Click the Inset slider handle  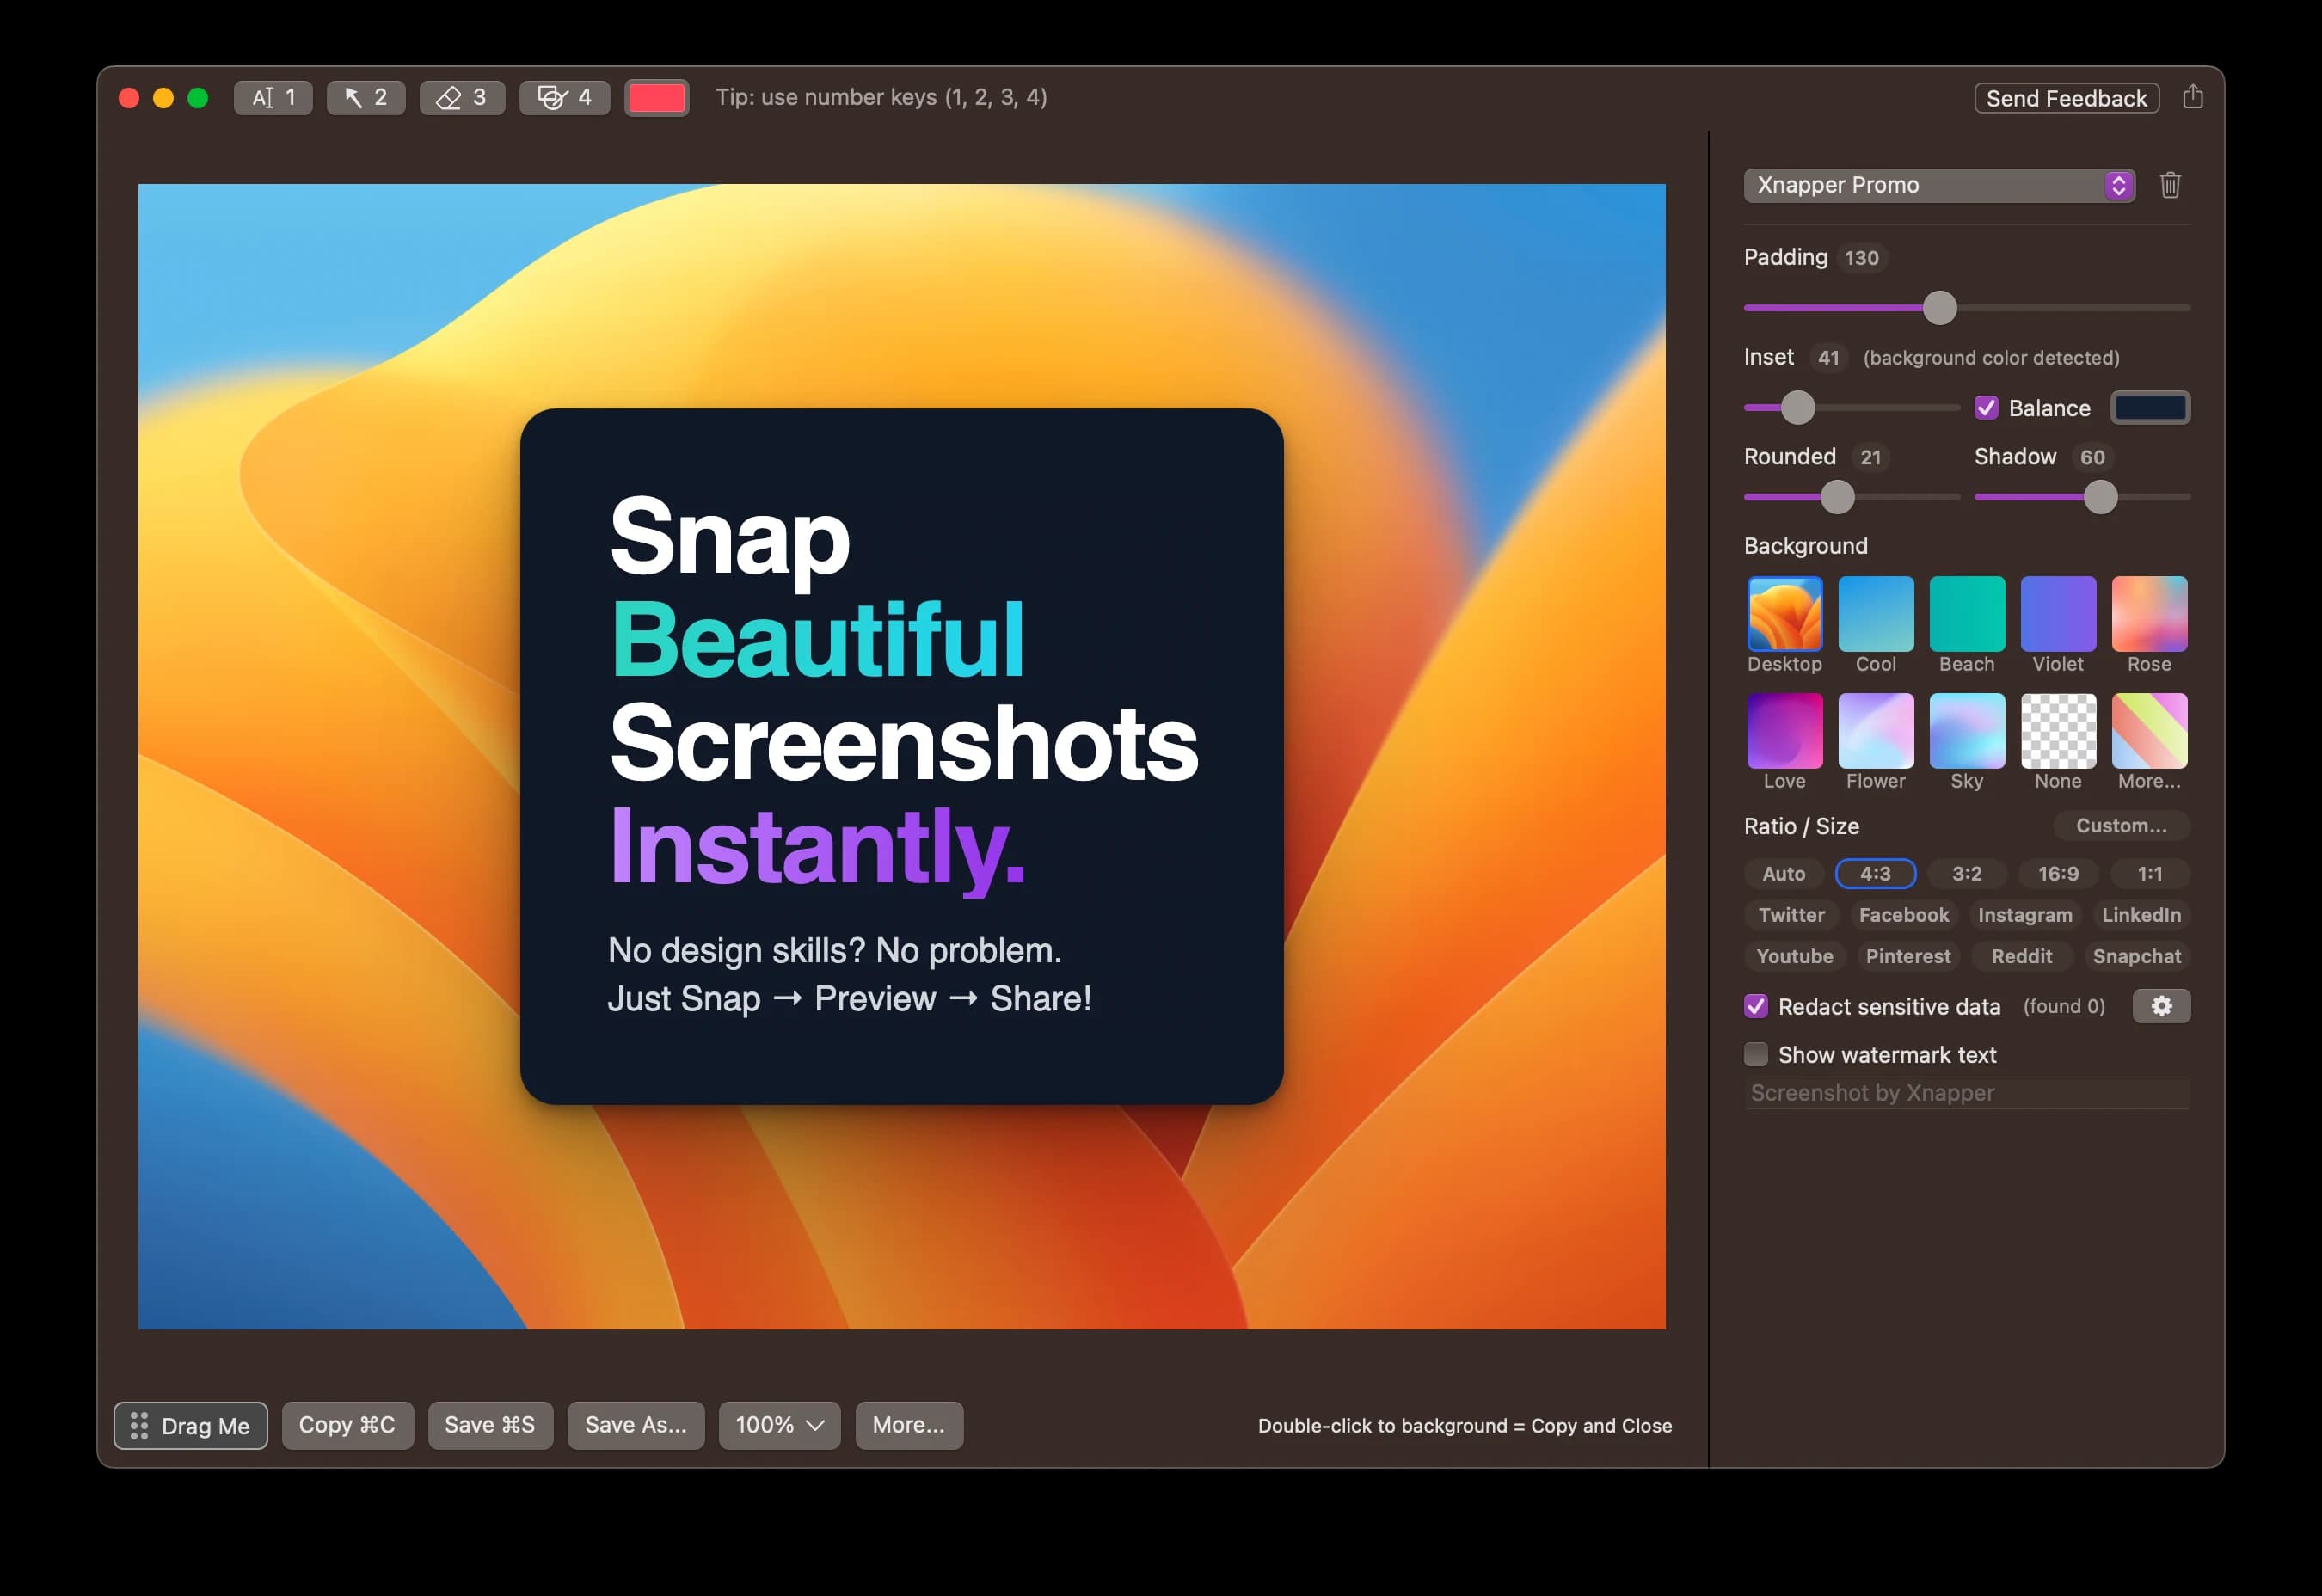click(1797, 408)
